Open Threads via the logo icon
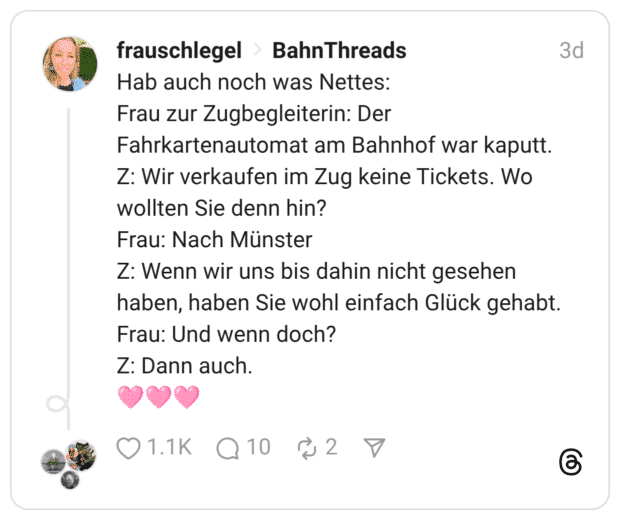 point(571,461)
